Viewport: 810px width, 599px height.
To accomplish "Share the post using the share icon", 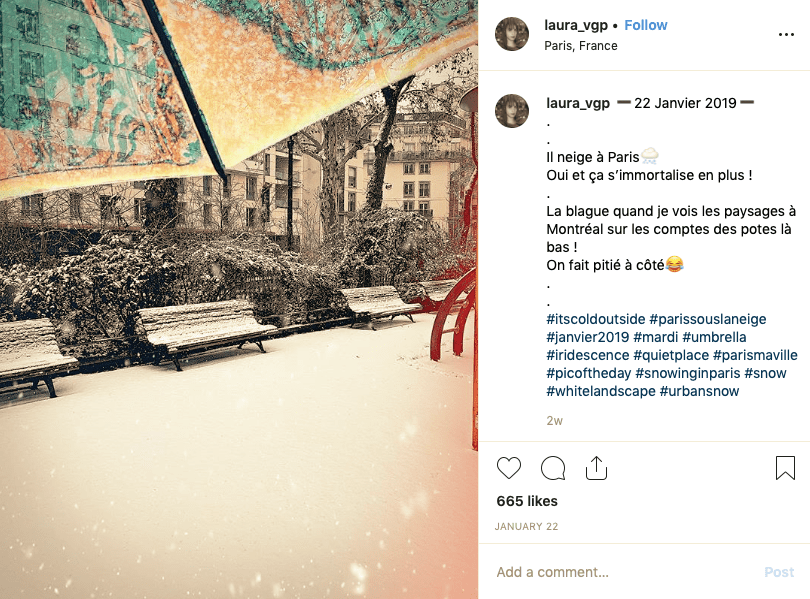I will [x=596, y=468].
